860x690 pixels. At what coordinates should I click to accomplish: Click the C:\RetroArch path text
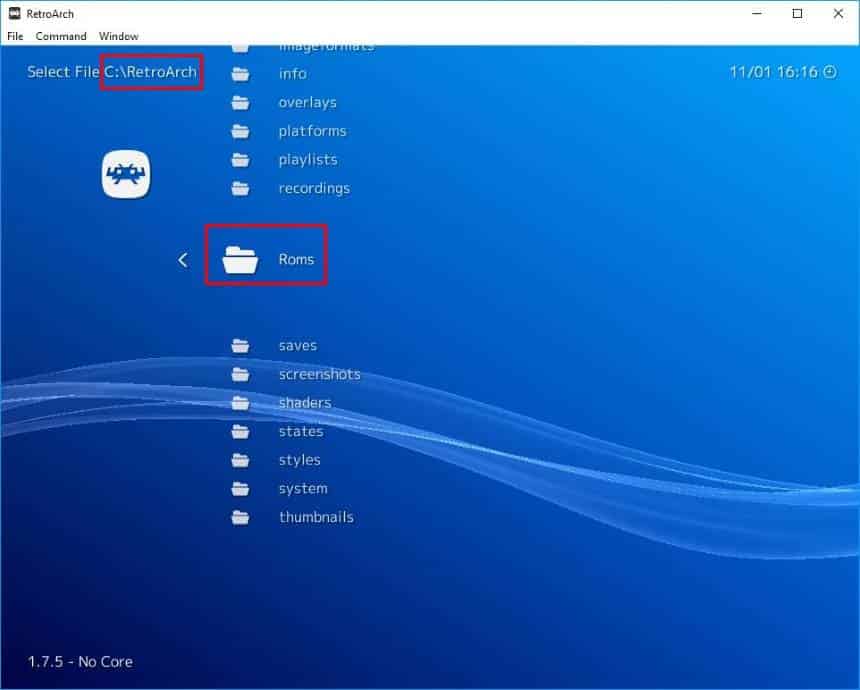click(151, 72)
